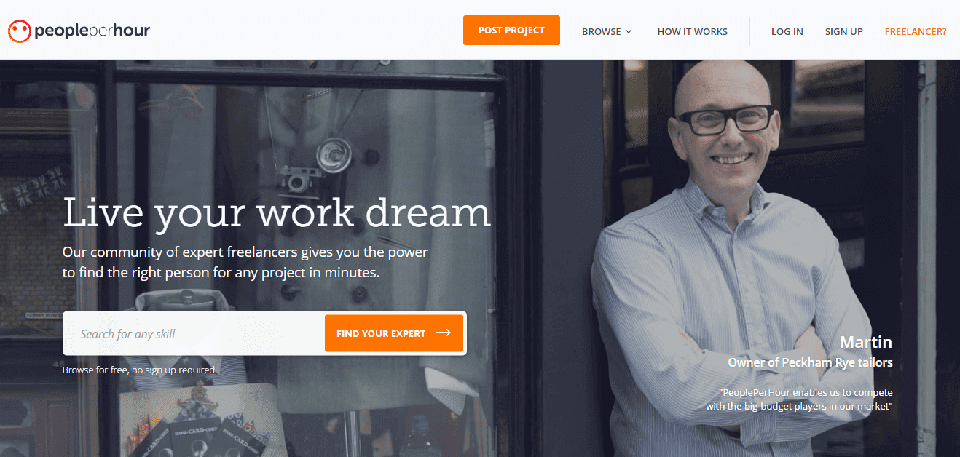Image resolution: width=960 pixels, height=457 pixels.
Task: Click the Live your work dream headline
Action: pos(277,214)
